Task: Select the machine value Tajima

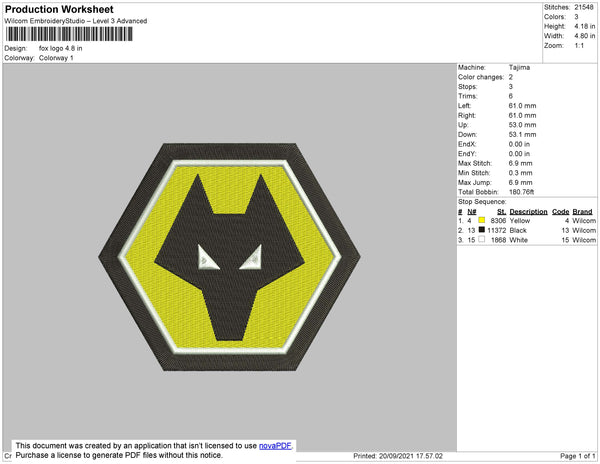Action: pyautogui.click(x=519, y=67)
